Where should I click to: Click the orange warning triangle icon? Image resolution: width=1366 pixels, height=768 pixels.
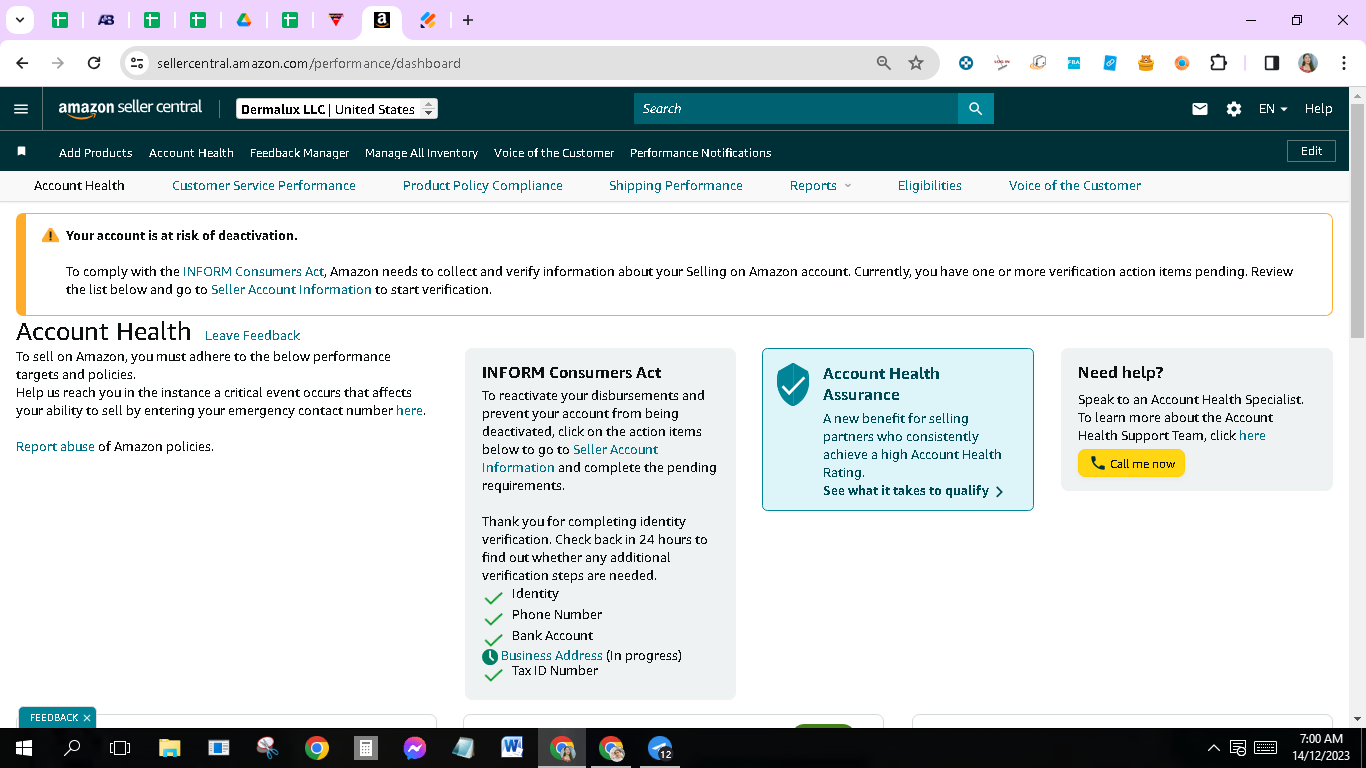pyautogui.click(x=50, y=236)
